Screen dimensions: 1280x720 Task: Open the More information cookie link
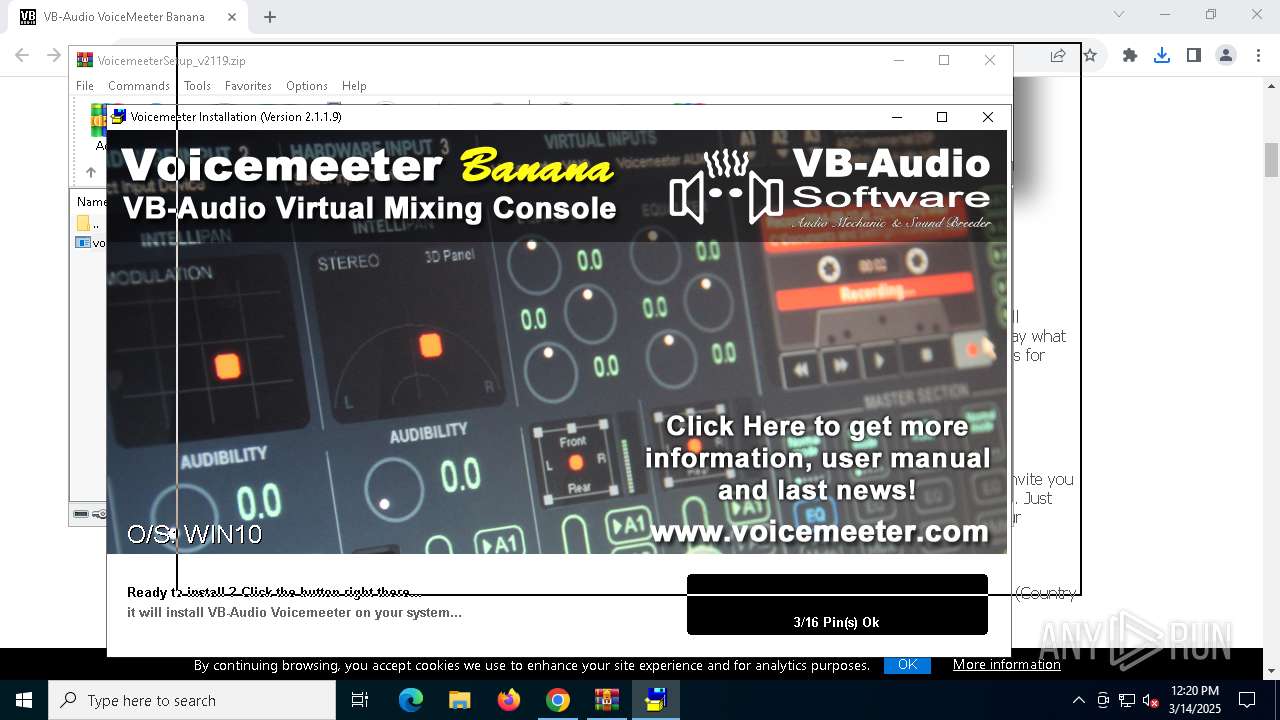(x=1006, y=665)
